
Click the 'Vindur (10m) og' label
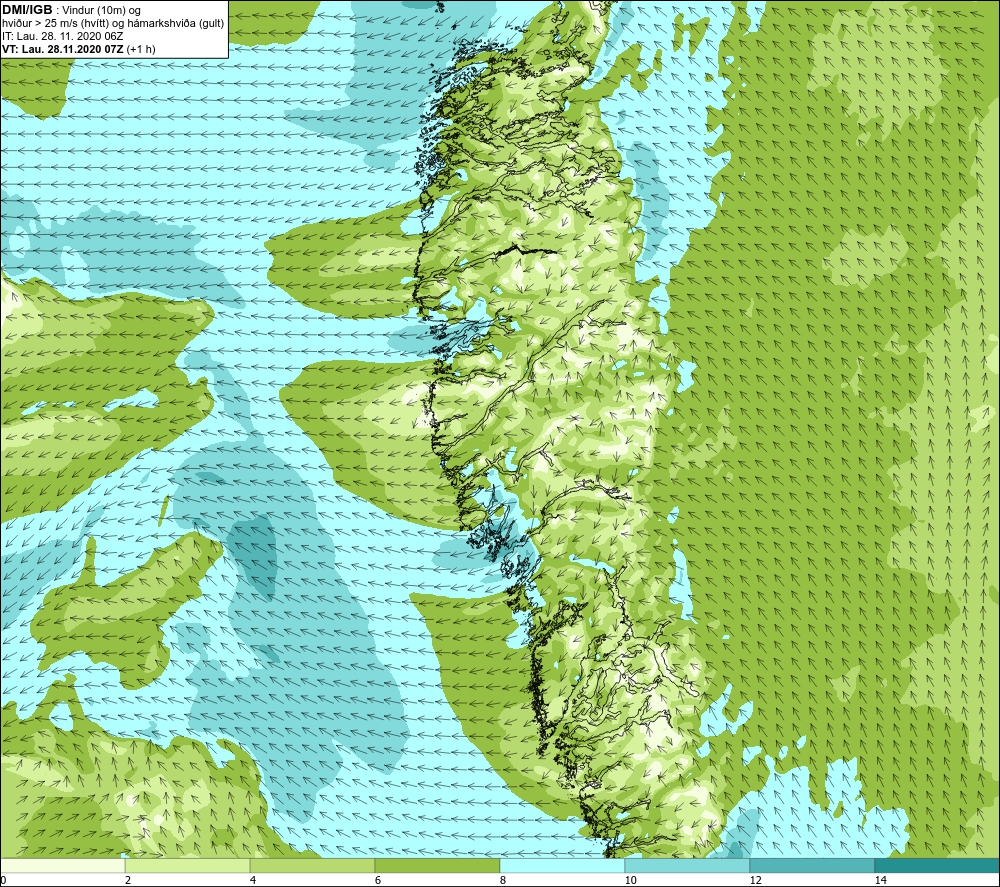coord(103,11)
